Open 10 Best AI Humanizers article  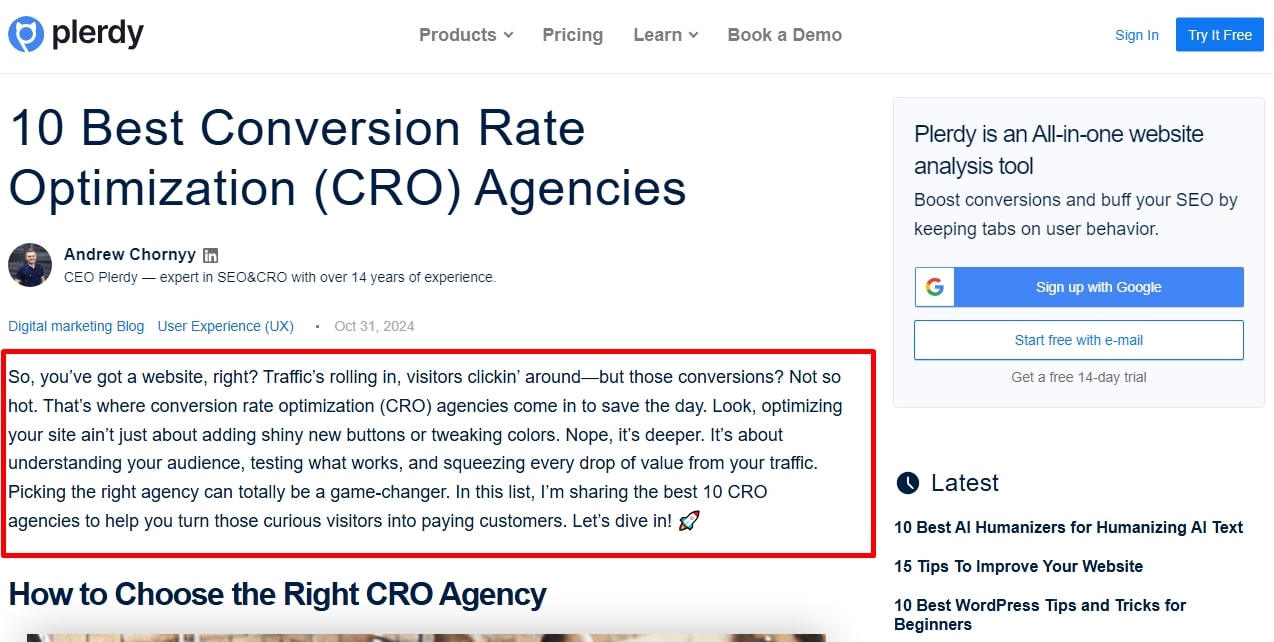1067,527
